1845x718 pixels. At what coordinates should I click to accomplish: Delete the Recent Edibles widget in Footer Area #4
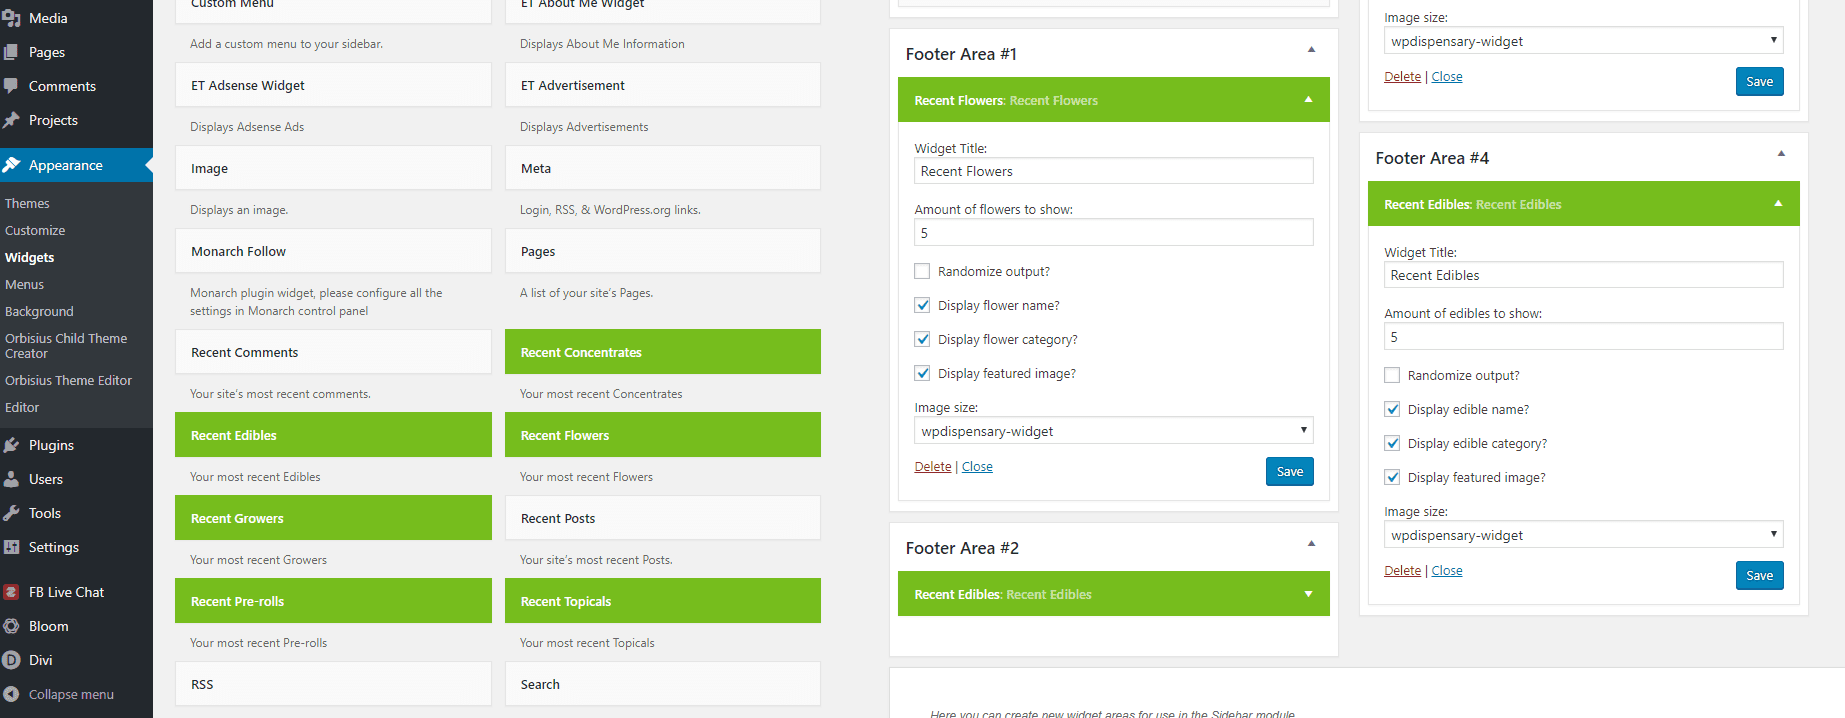(x=1402, y=571)
